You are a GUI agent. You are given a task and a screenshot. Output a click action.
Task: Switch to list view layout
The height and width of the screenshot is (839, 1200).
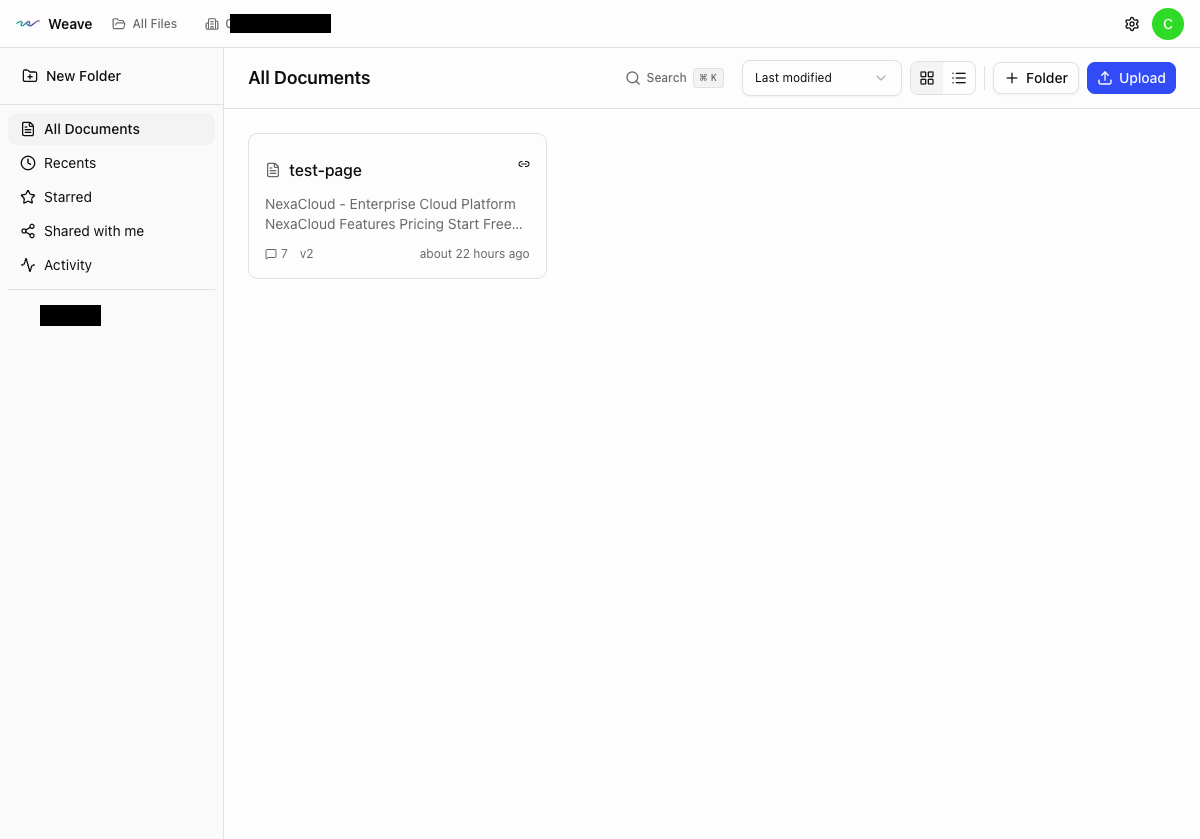959,78
